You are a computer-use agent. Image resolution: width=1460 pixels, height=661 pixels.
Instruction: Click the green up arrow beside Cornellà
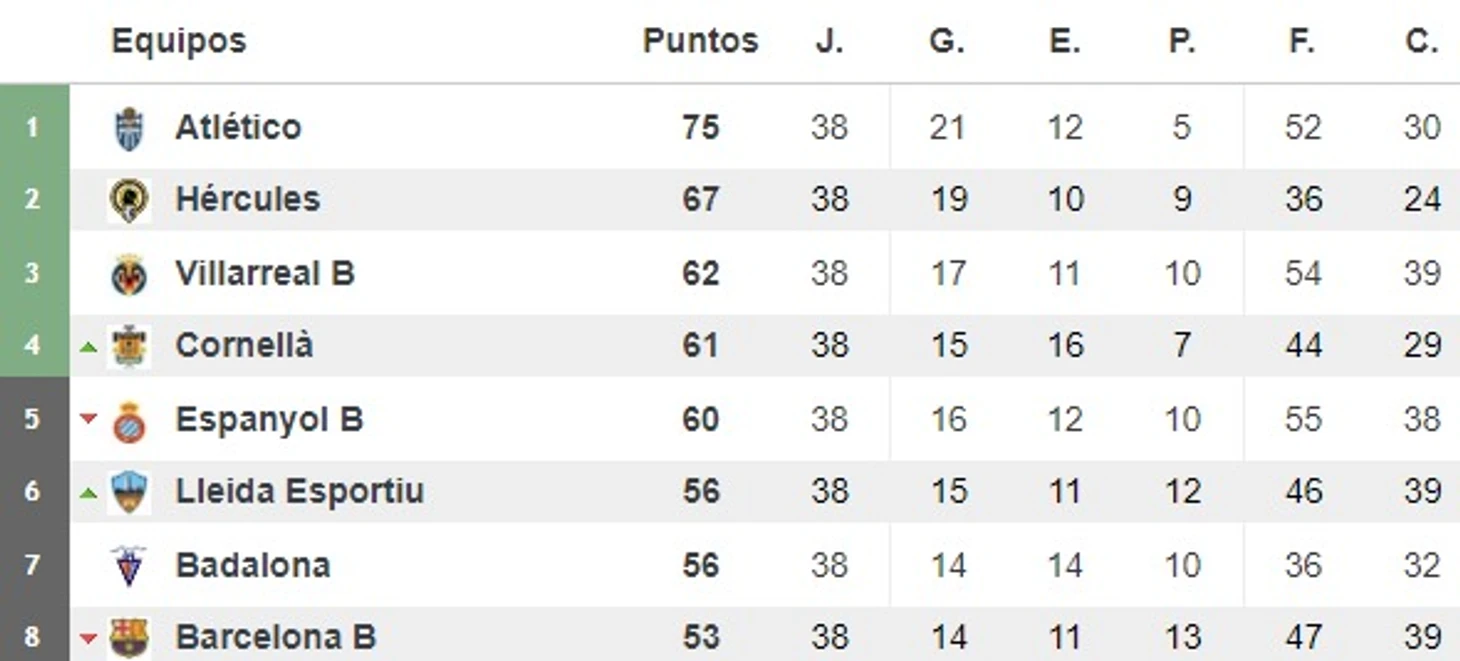coord(88,347)
